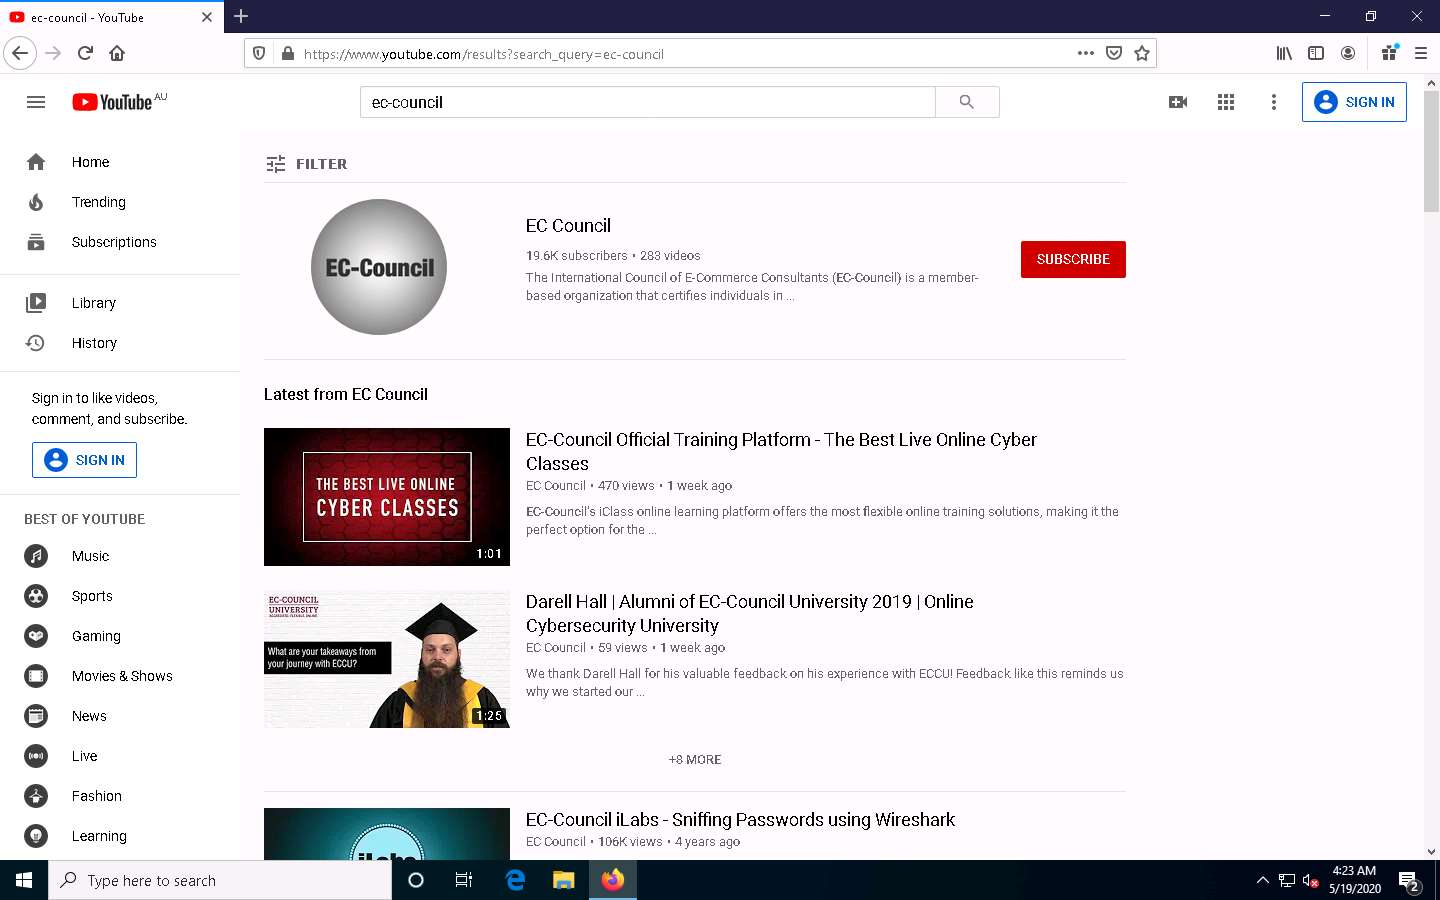This screenshot has height=900, width=1440.
Task: Open the EC Council channel title link
Action: click(568, 226)
